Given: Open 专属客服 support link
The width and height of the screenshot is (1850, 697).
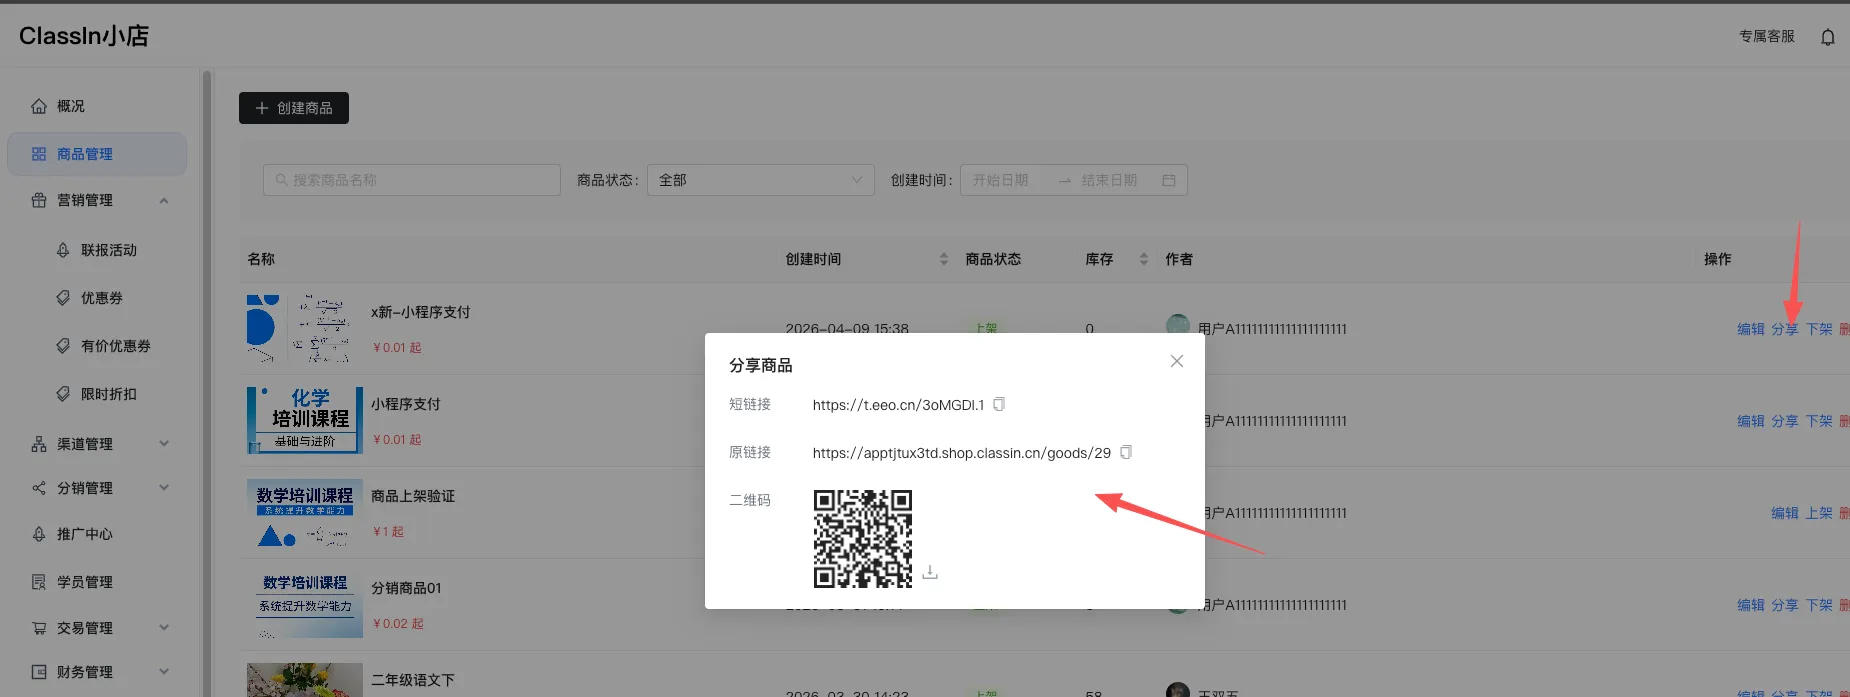Looking at the screenshot, I should point(1766,36).
